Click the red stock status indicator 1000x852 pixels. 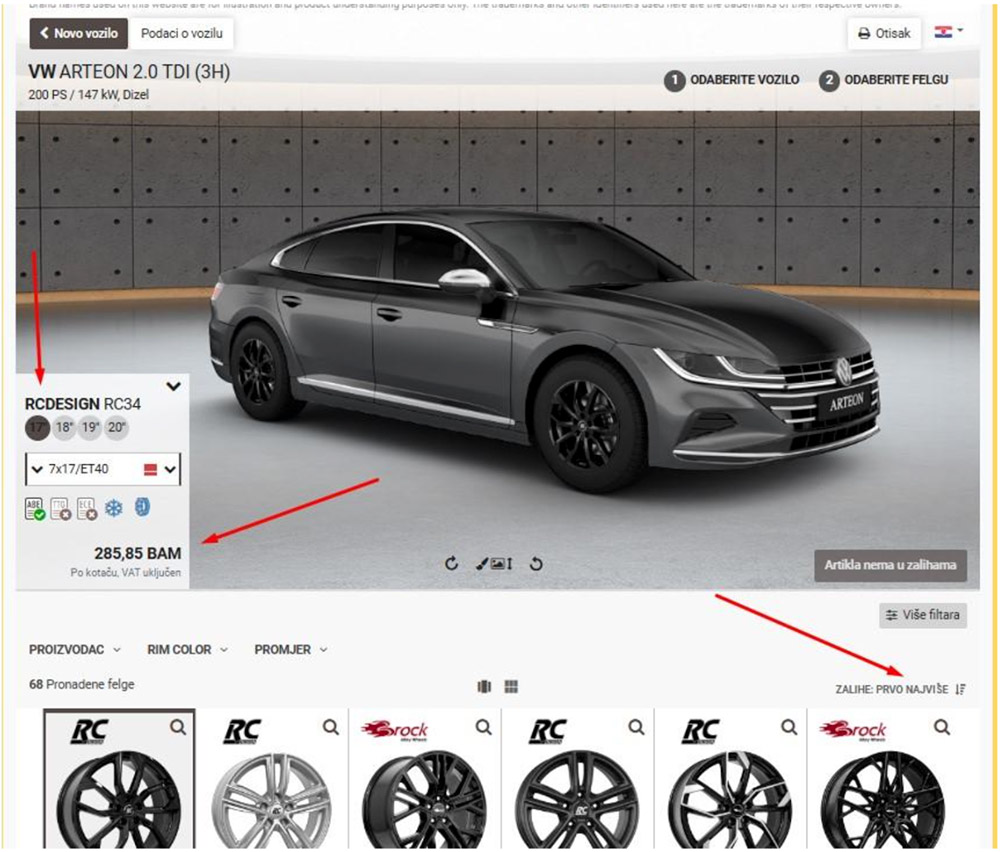click(151, 470)
